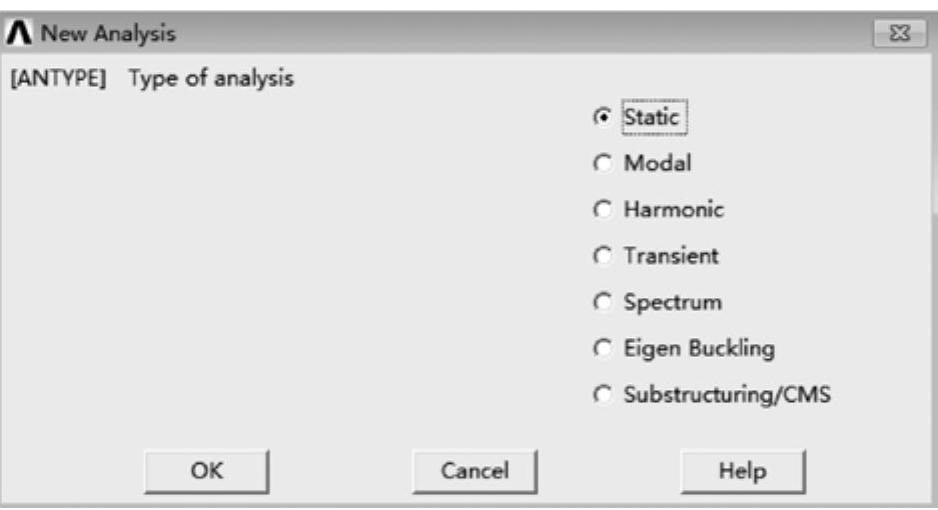Viewport: 938px width, 510px height.
Task: Select the Substructuring/CMS radio button
Action: [x=602, y=395]
